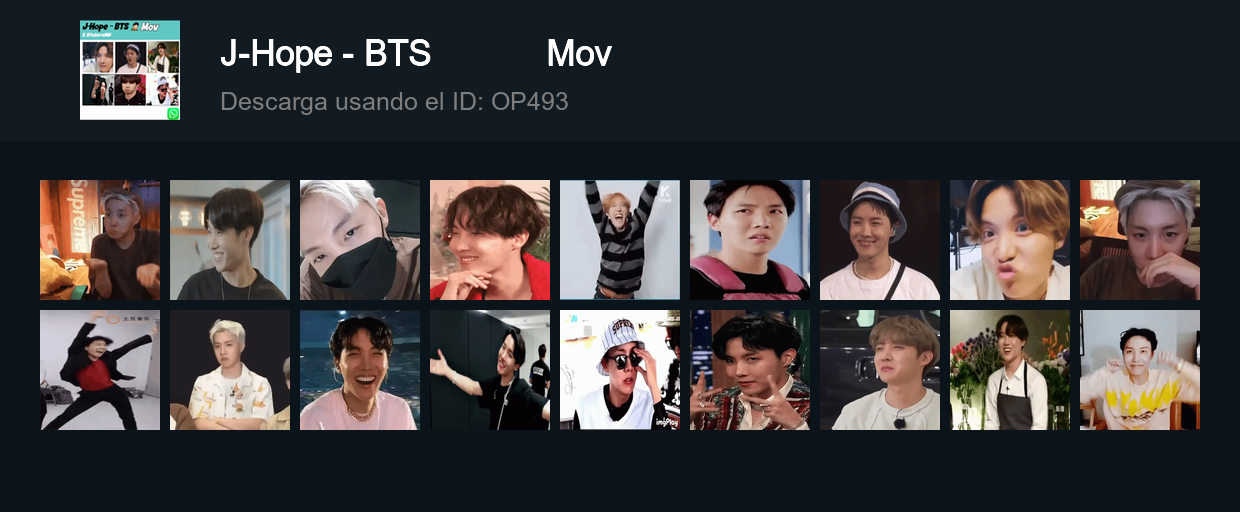Open sticker of laughing man in pink shirt
This screenshot has height=512, width=1240.
(360, 370)
